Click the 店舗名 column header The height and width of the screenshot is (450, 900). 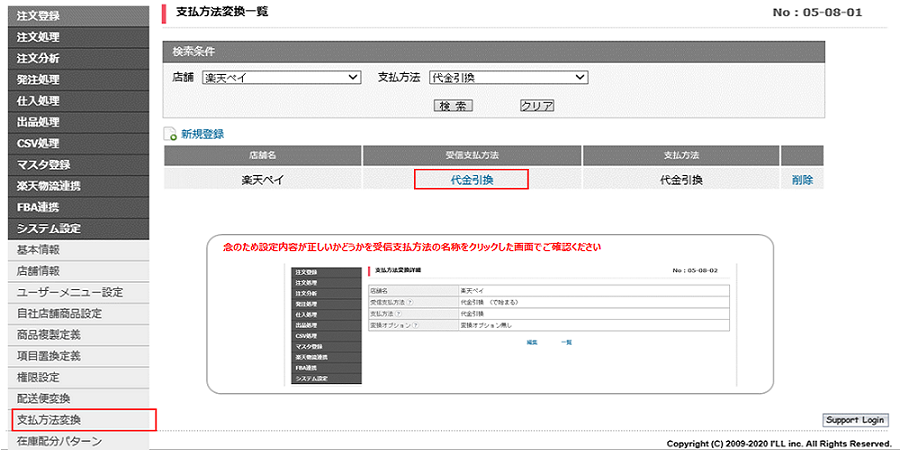coord(263,156)
